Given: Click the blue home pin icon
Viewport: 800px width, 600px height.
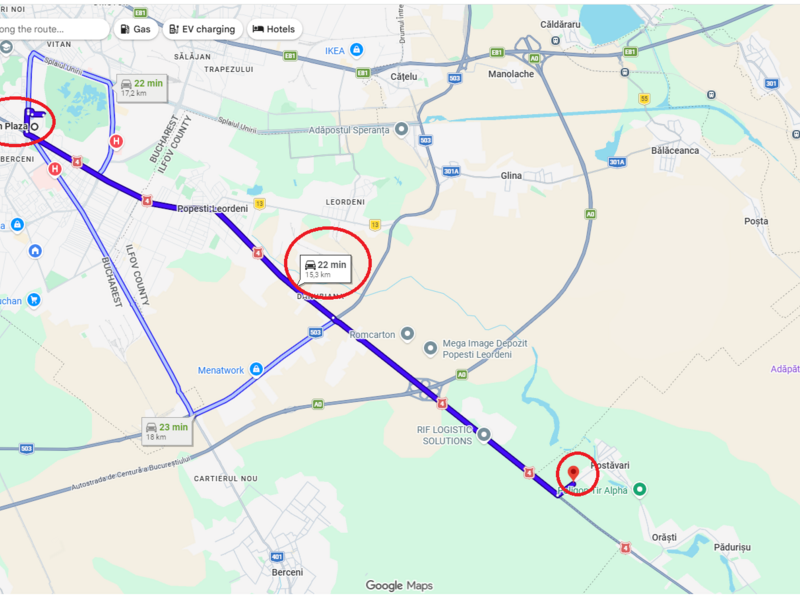Looking at the screenshot, I should tap(35, 251).
